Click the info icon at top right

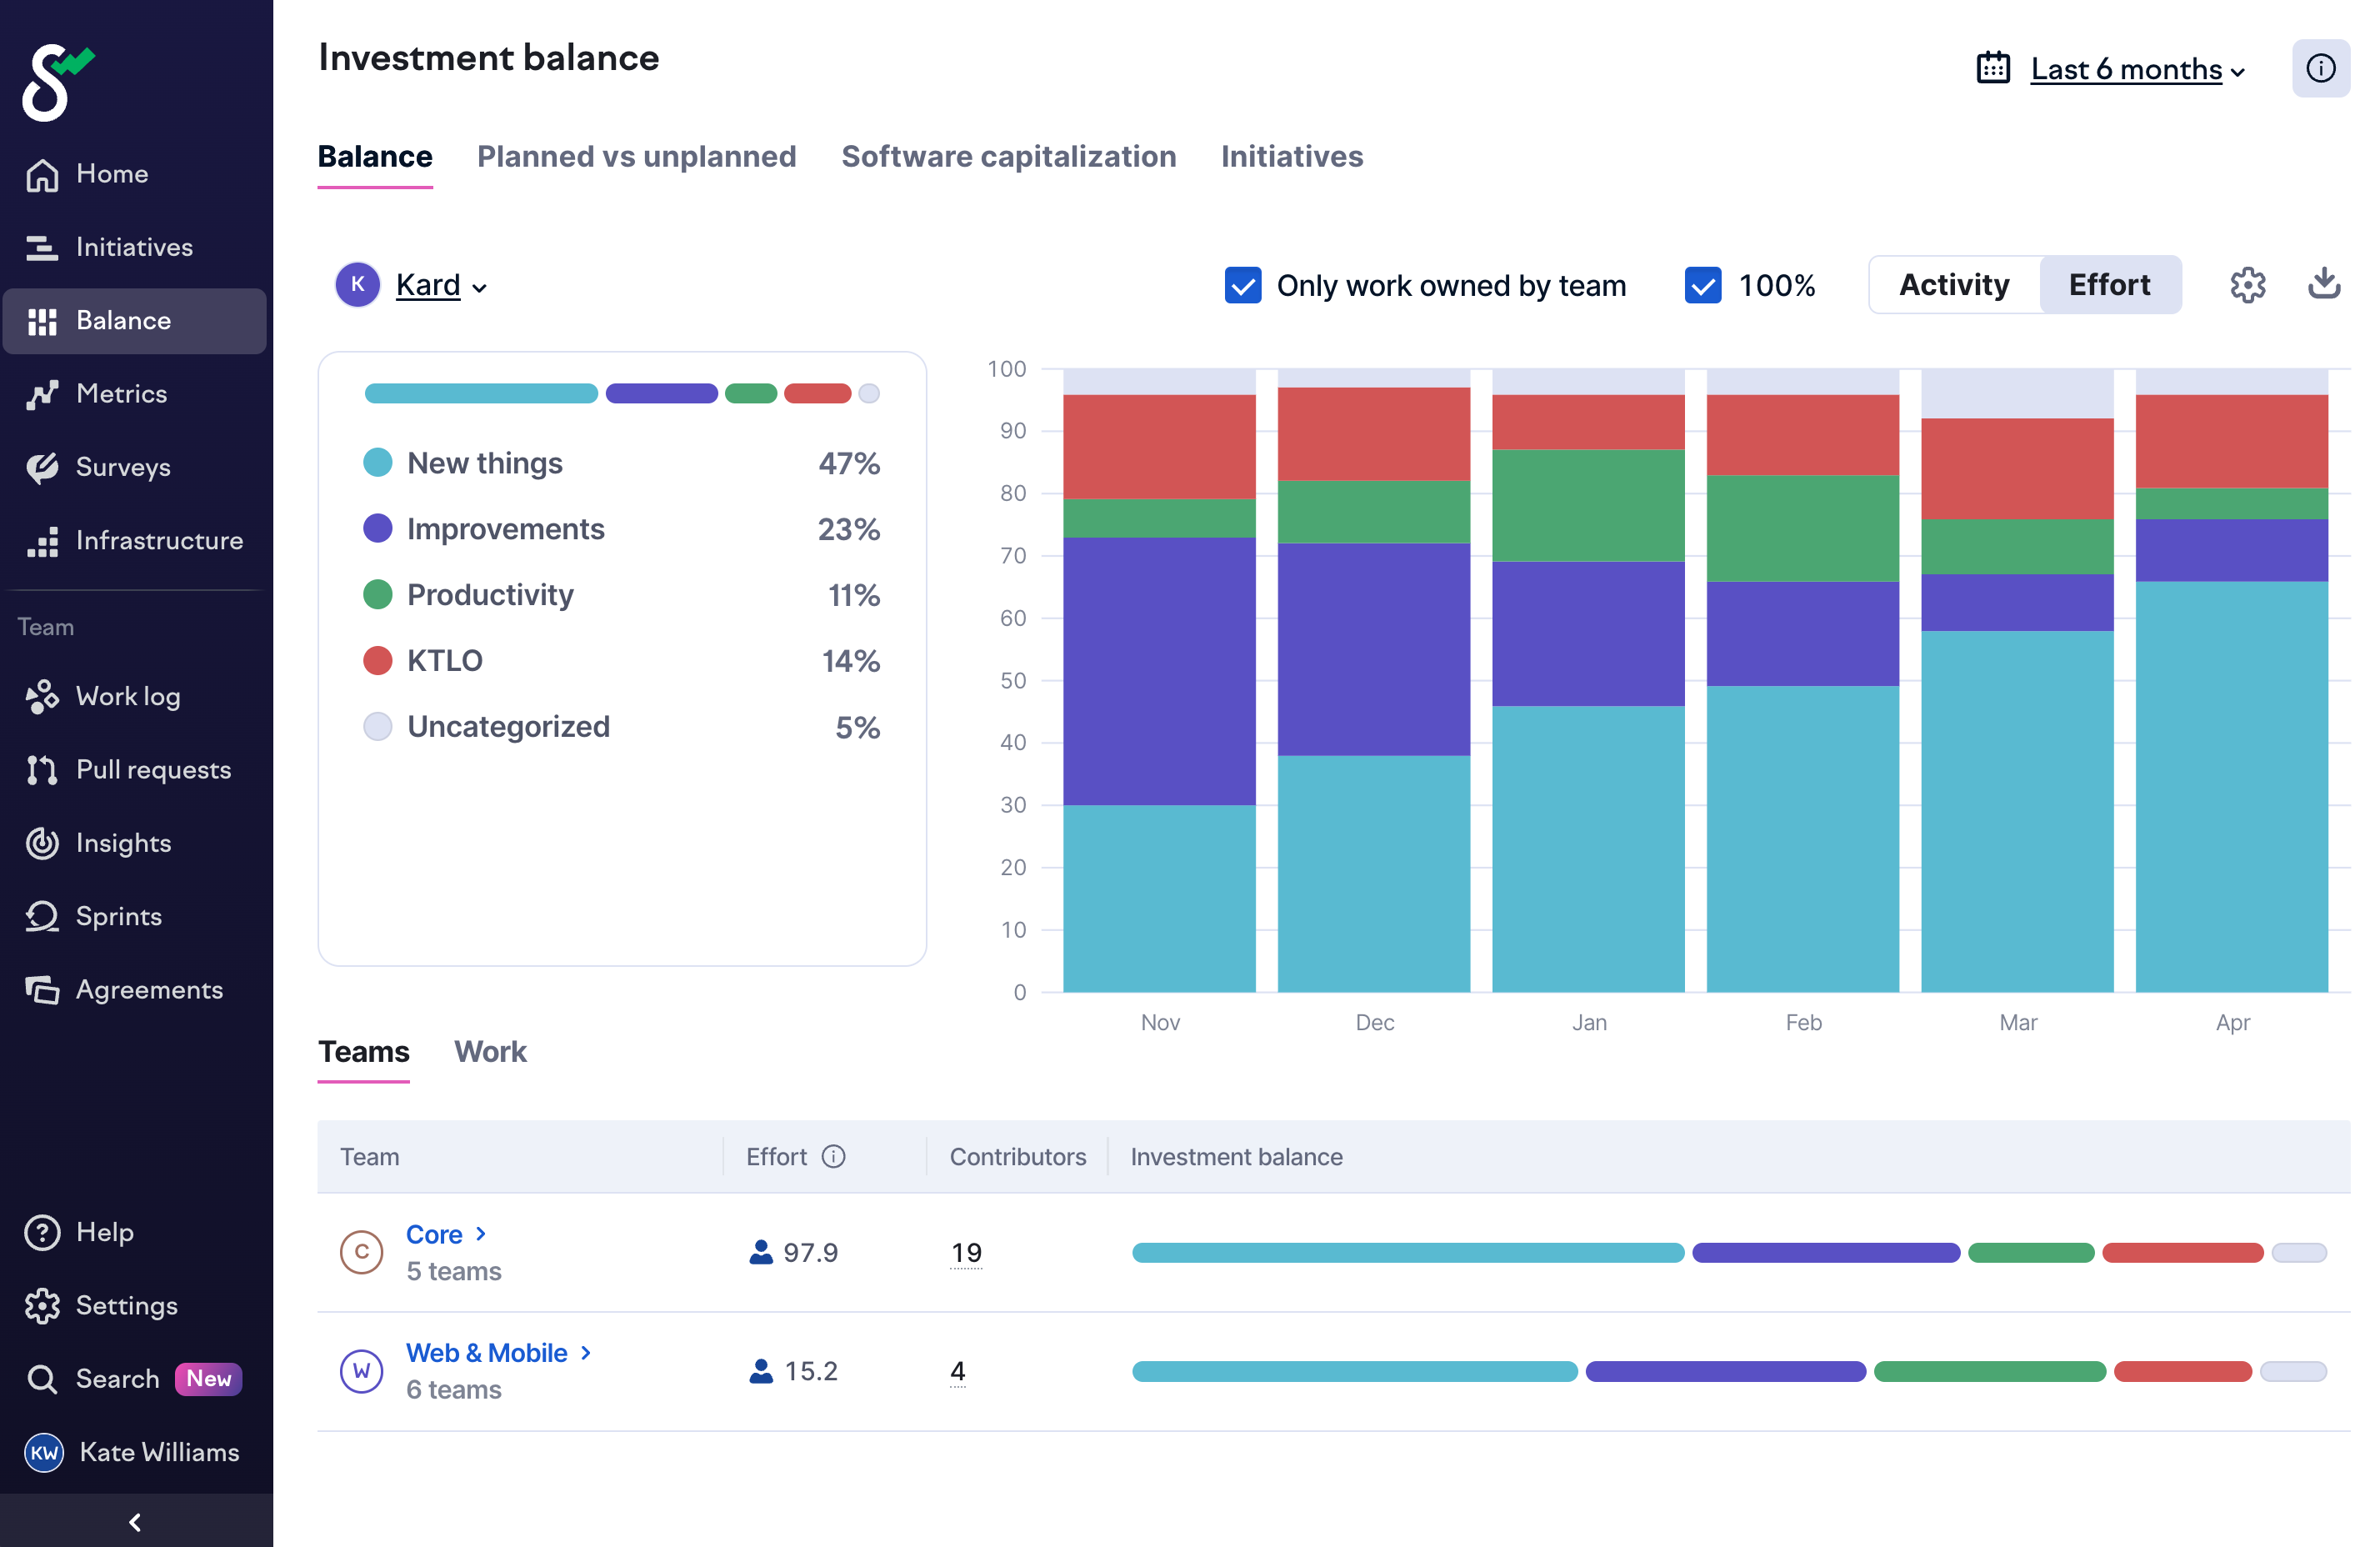click(2320, 68)
